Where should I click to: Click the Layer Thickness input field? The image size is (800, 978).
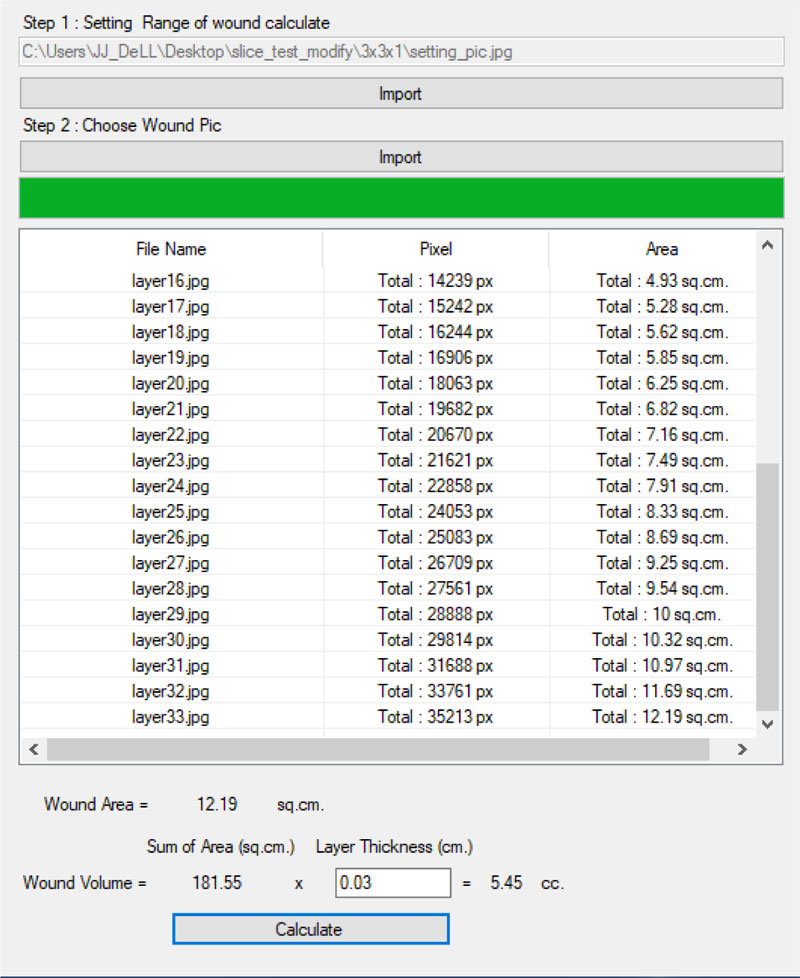coord(393,883)
